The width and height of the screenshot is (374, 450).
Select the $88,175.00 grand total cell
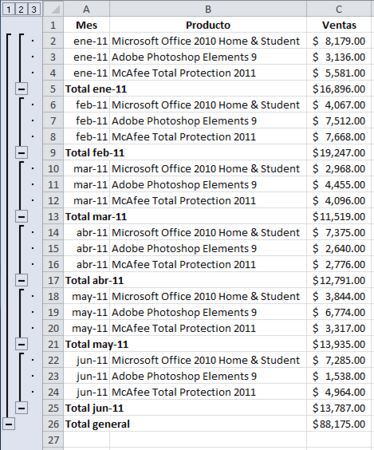(339, 424)
